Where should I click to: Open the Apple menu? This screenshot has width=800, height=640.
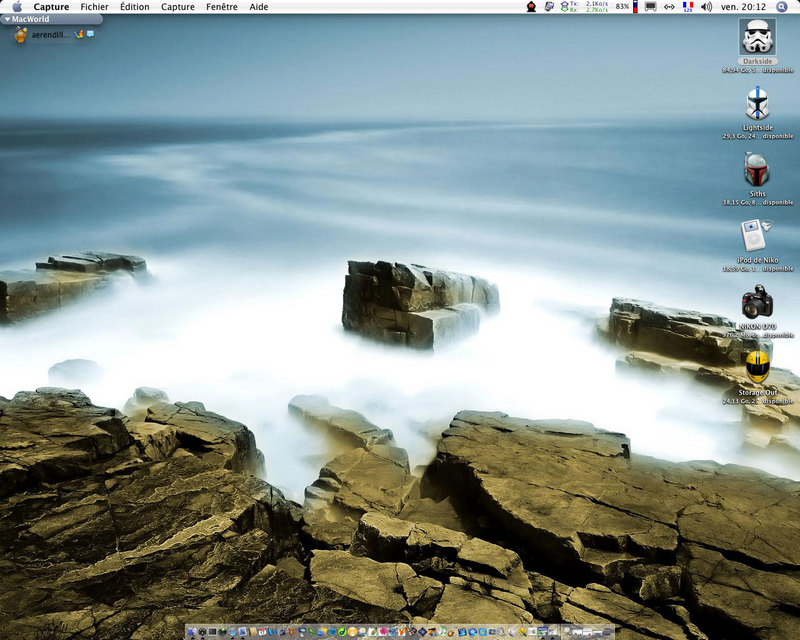[17, 7]
